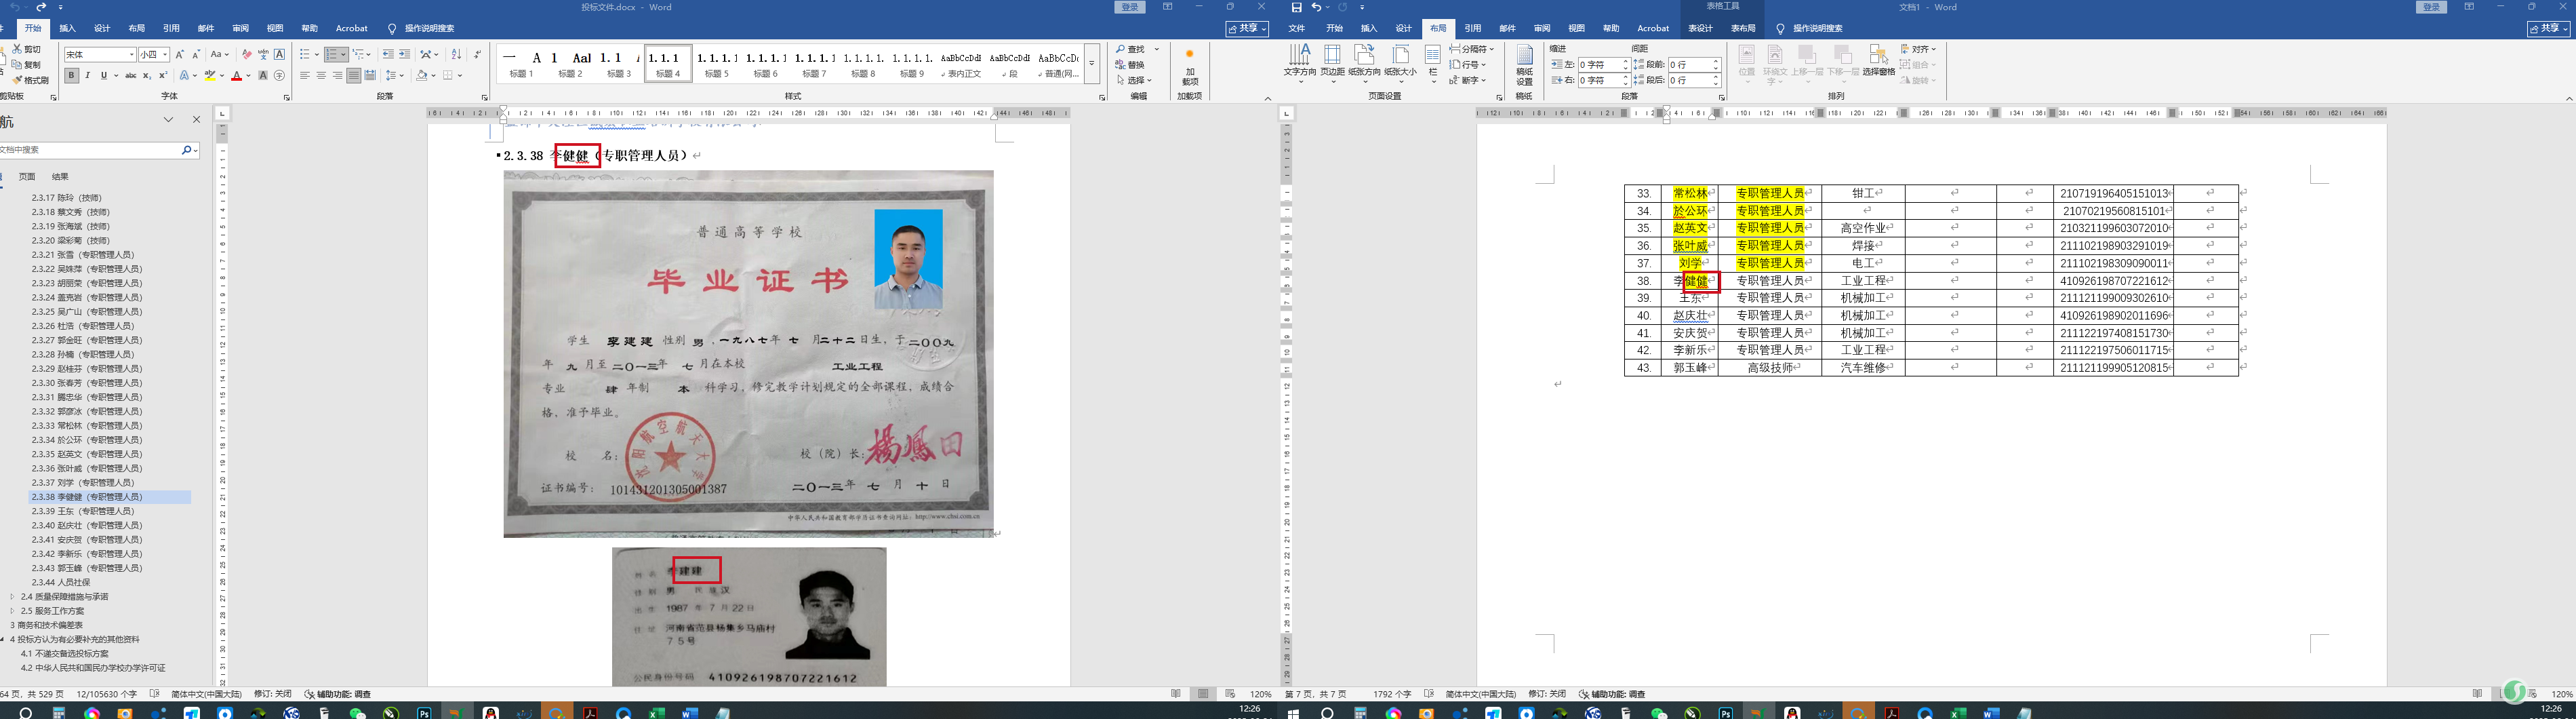
Task: Open the Selection Pane (选择窗格) in right window
Action: click(1879, 61)
